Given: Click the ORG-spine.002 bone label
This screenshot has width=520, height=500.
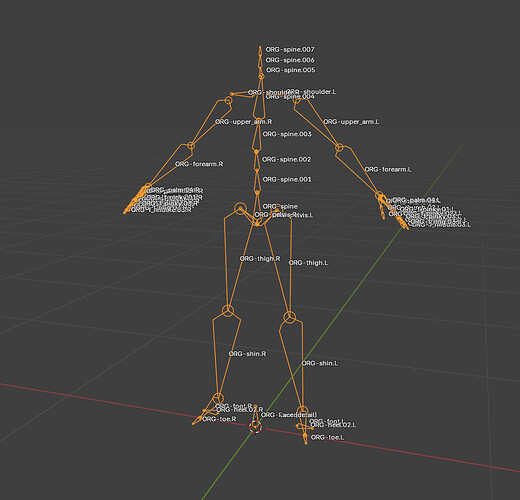Looking at the screenshot, I should [x=286, y=160].
